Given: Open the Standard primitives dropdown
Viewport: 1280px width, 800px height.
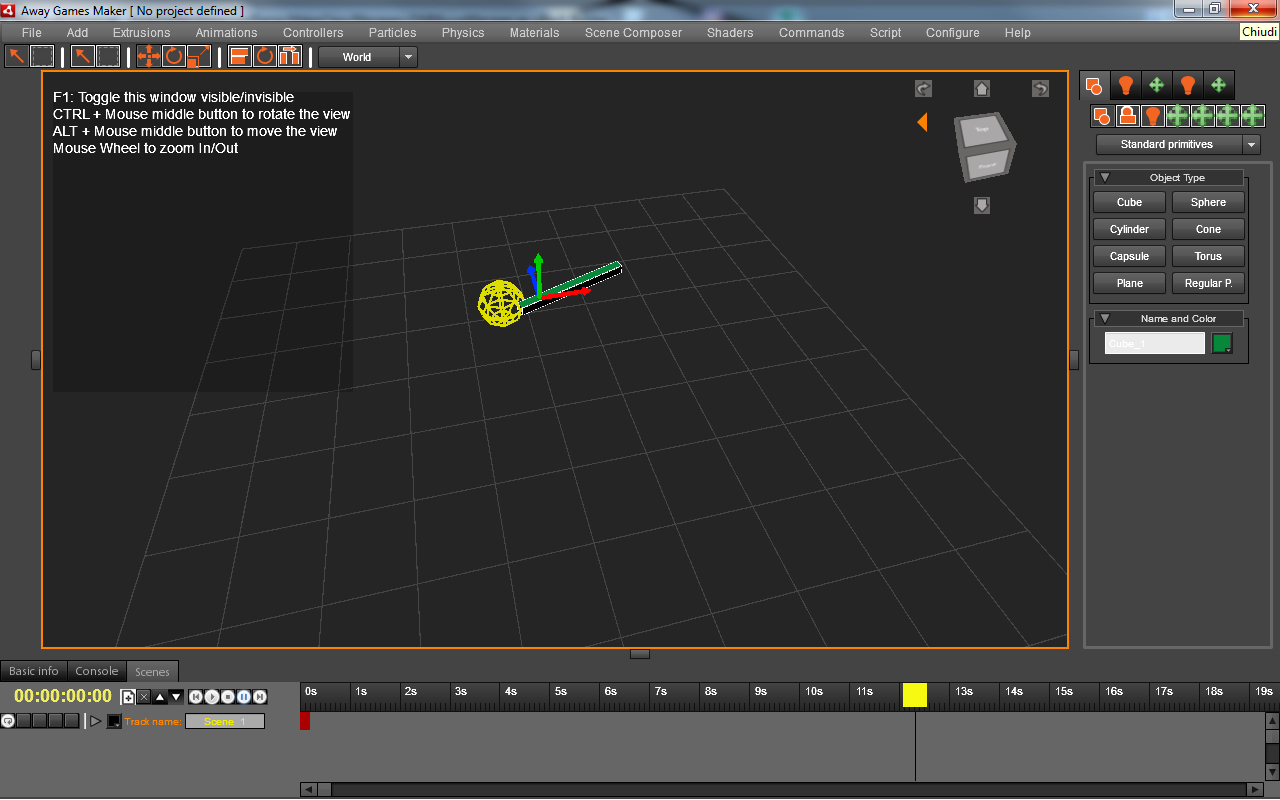Looking at the screenshot, I should [1178, 145].
